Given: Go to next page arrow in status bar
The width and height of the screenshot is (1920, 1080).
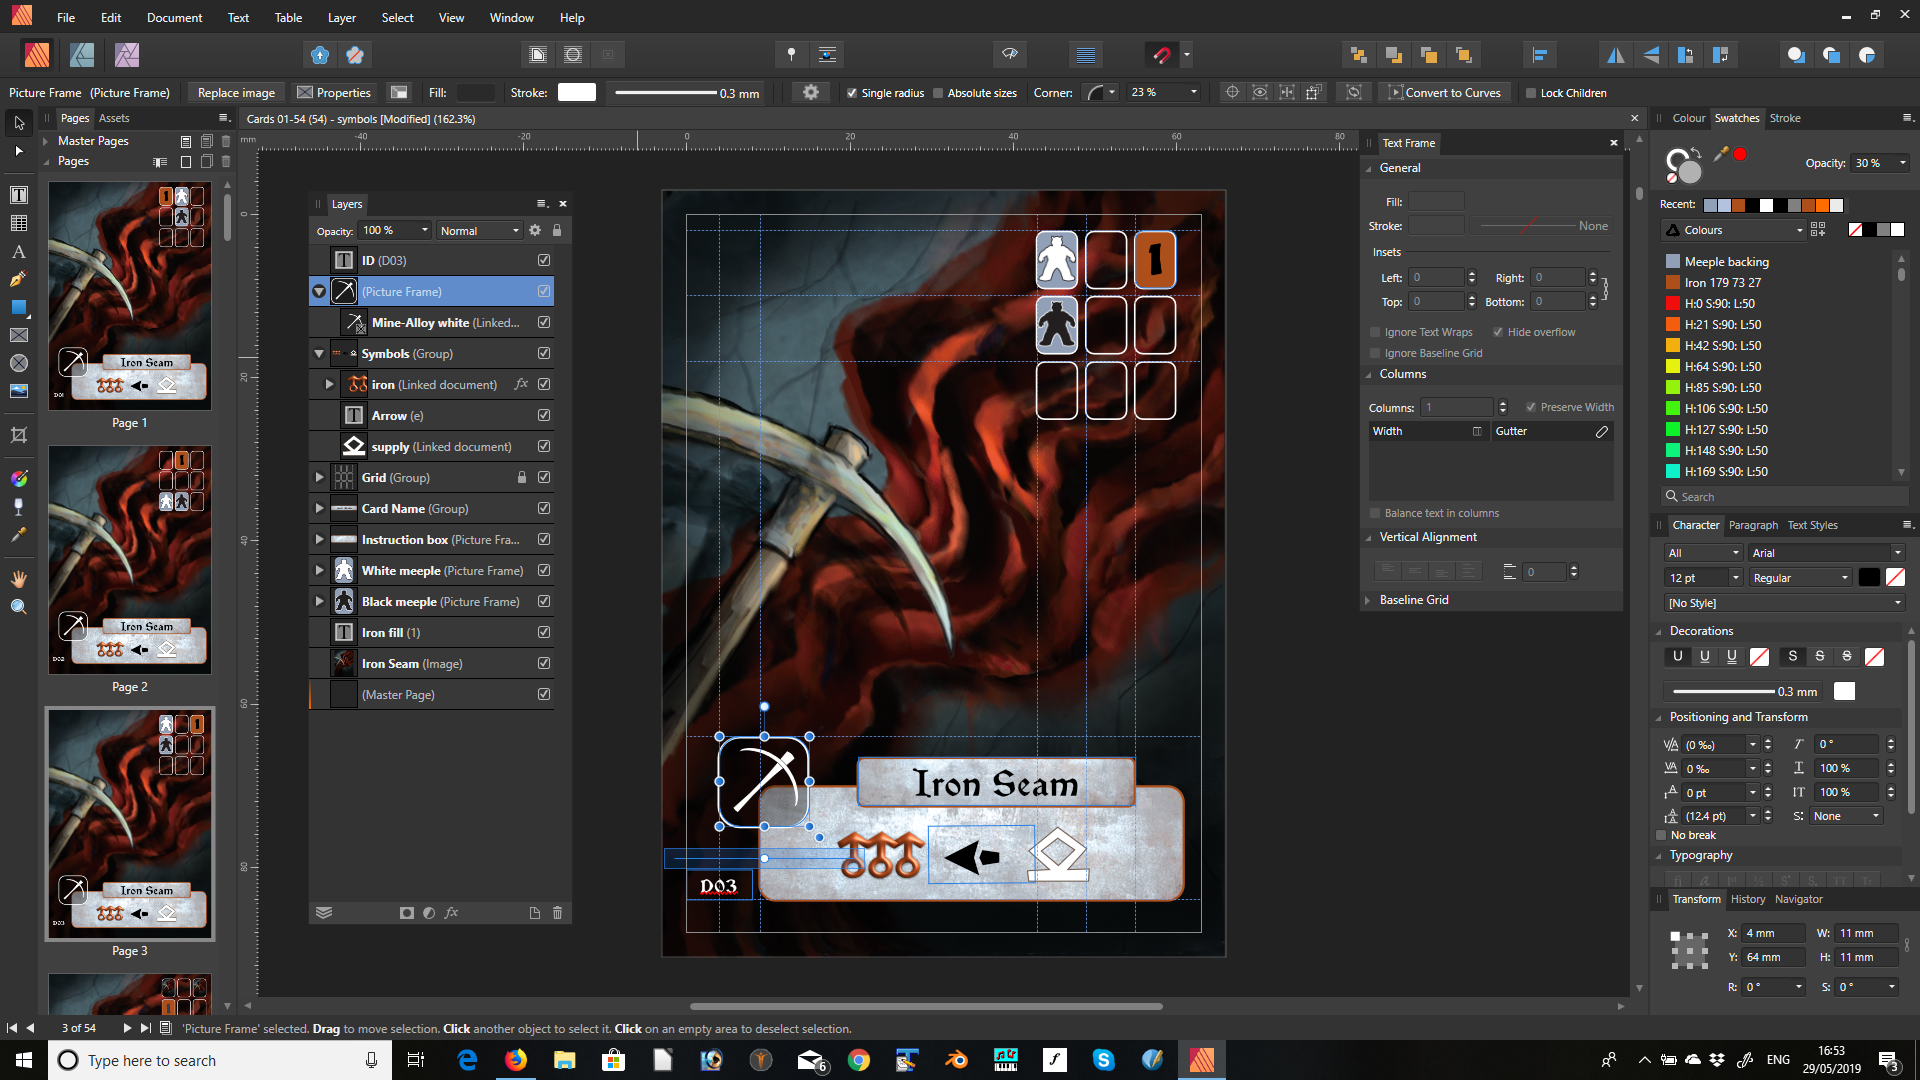Looking at the screenshot, I should coord(127,1027).
